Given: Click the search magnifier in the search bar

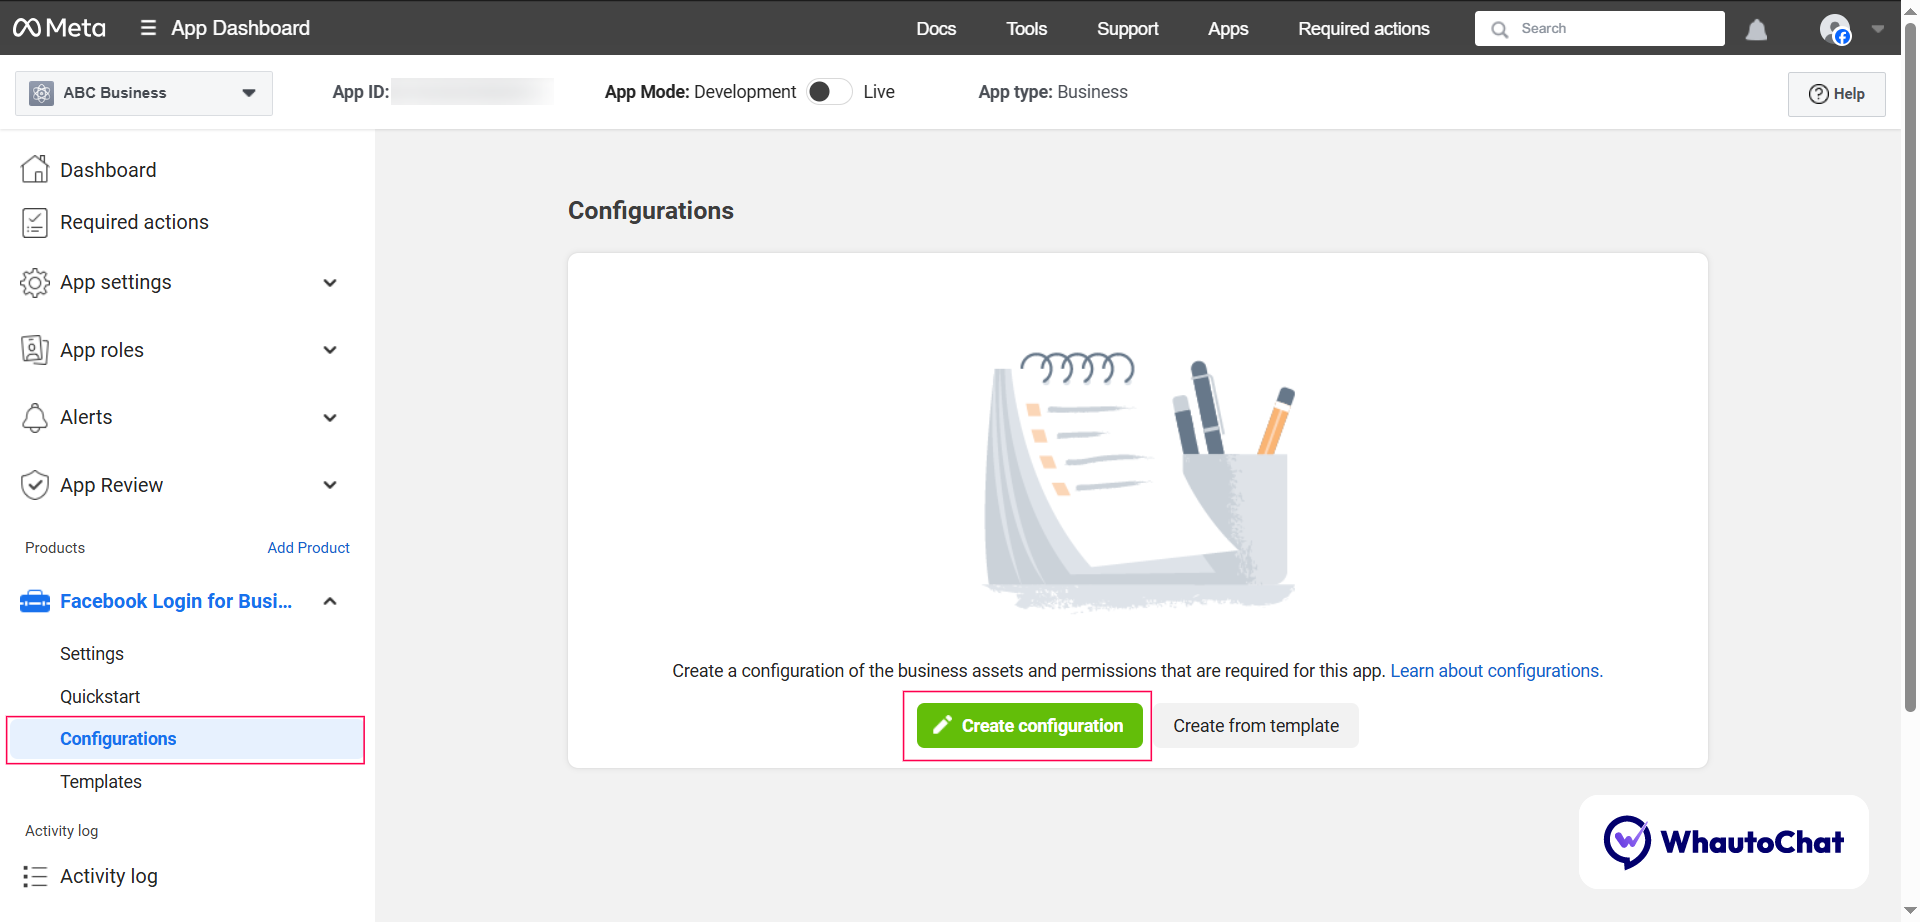Looking at the screenshot, I should (x=1500, y=28).
